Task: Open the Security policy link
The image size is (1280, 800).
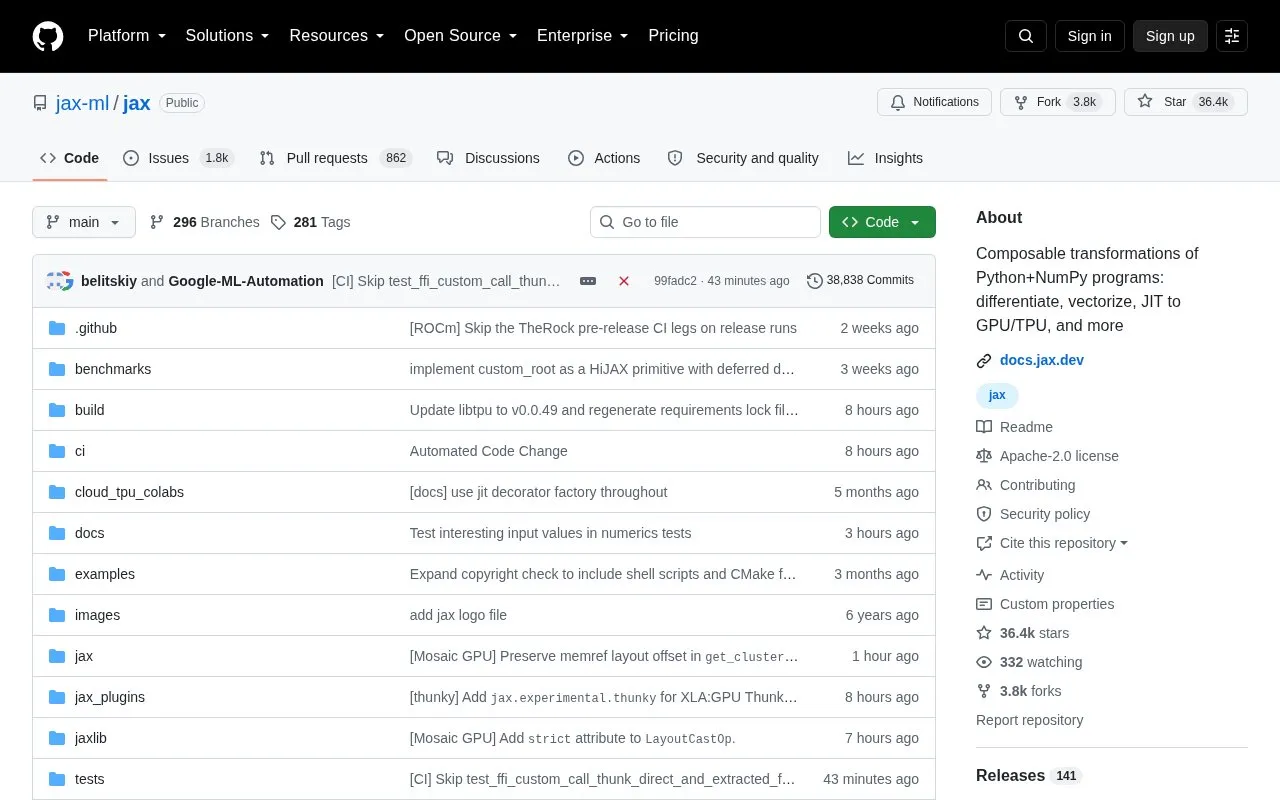Action: [x=1035, y=514]
